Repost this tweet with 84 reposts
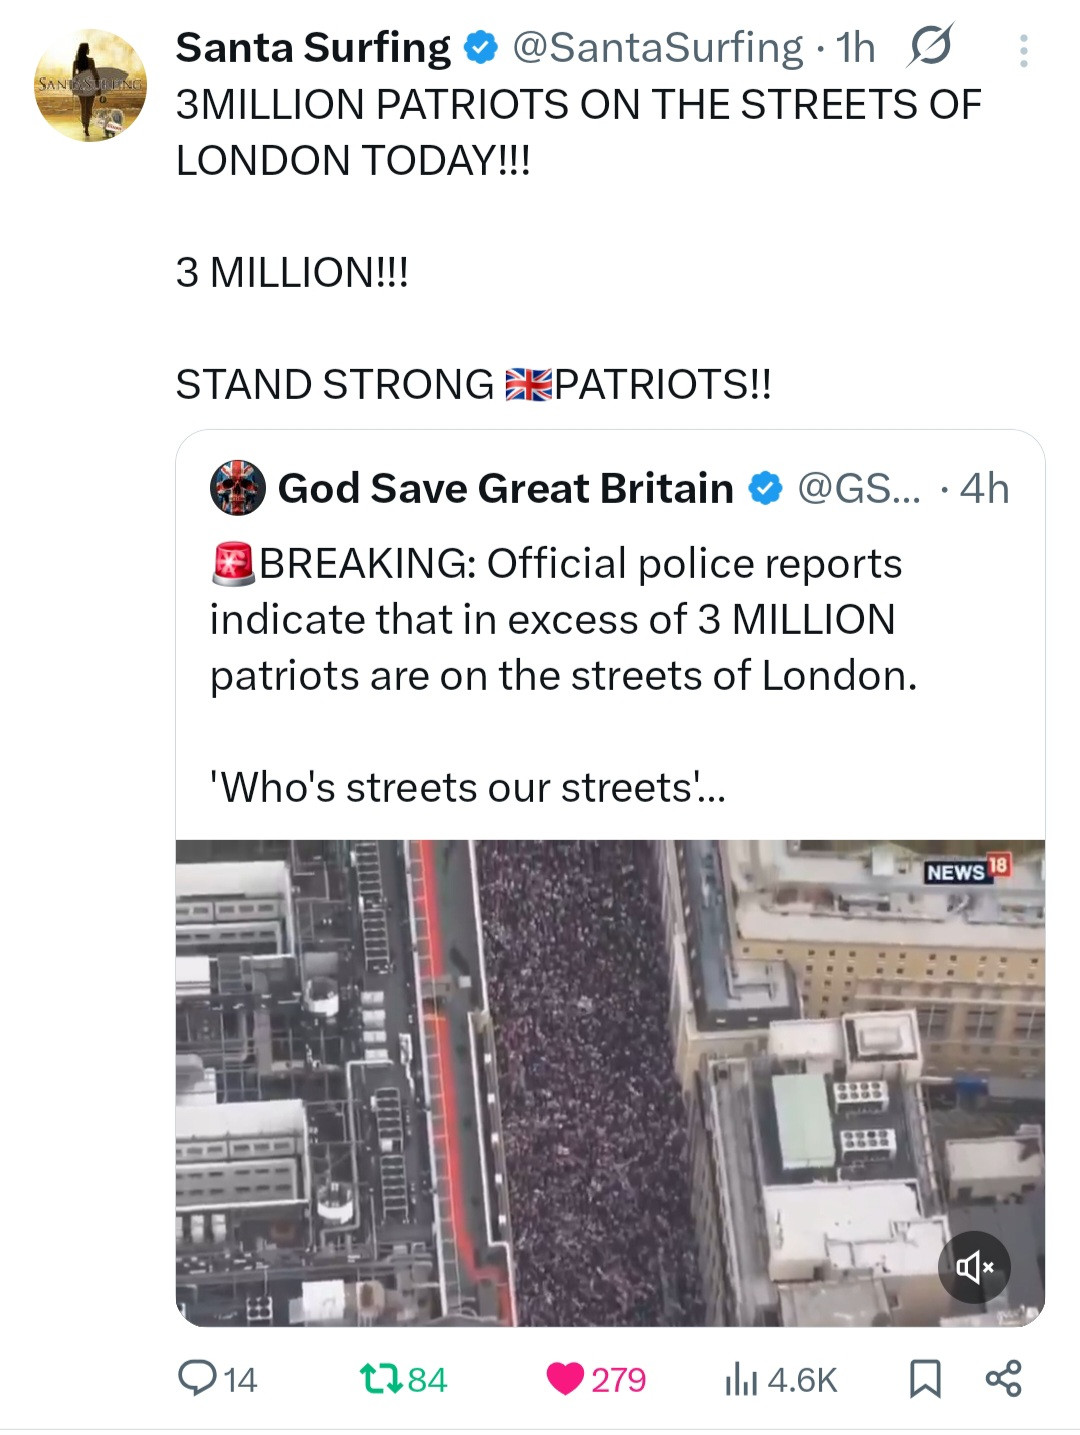This screenshot has width=1080, height=1435. (403, 1379)
